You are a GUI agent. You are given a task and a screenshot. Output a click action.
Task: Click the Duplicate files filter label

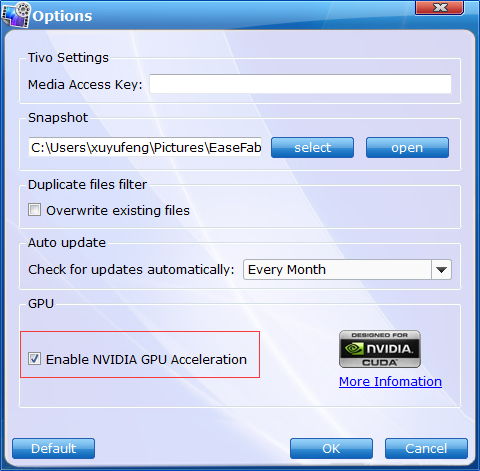click(87, 184)
